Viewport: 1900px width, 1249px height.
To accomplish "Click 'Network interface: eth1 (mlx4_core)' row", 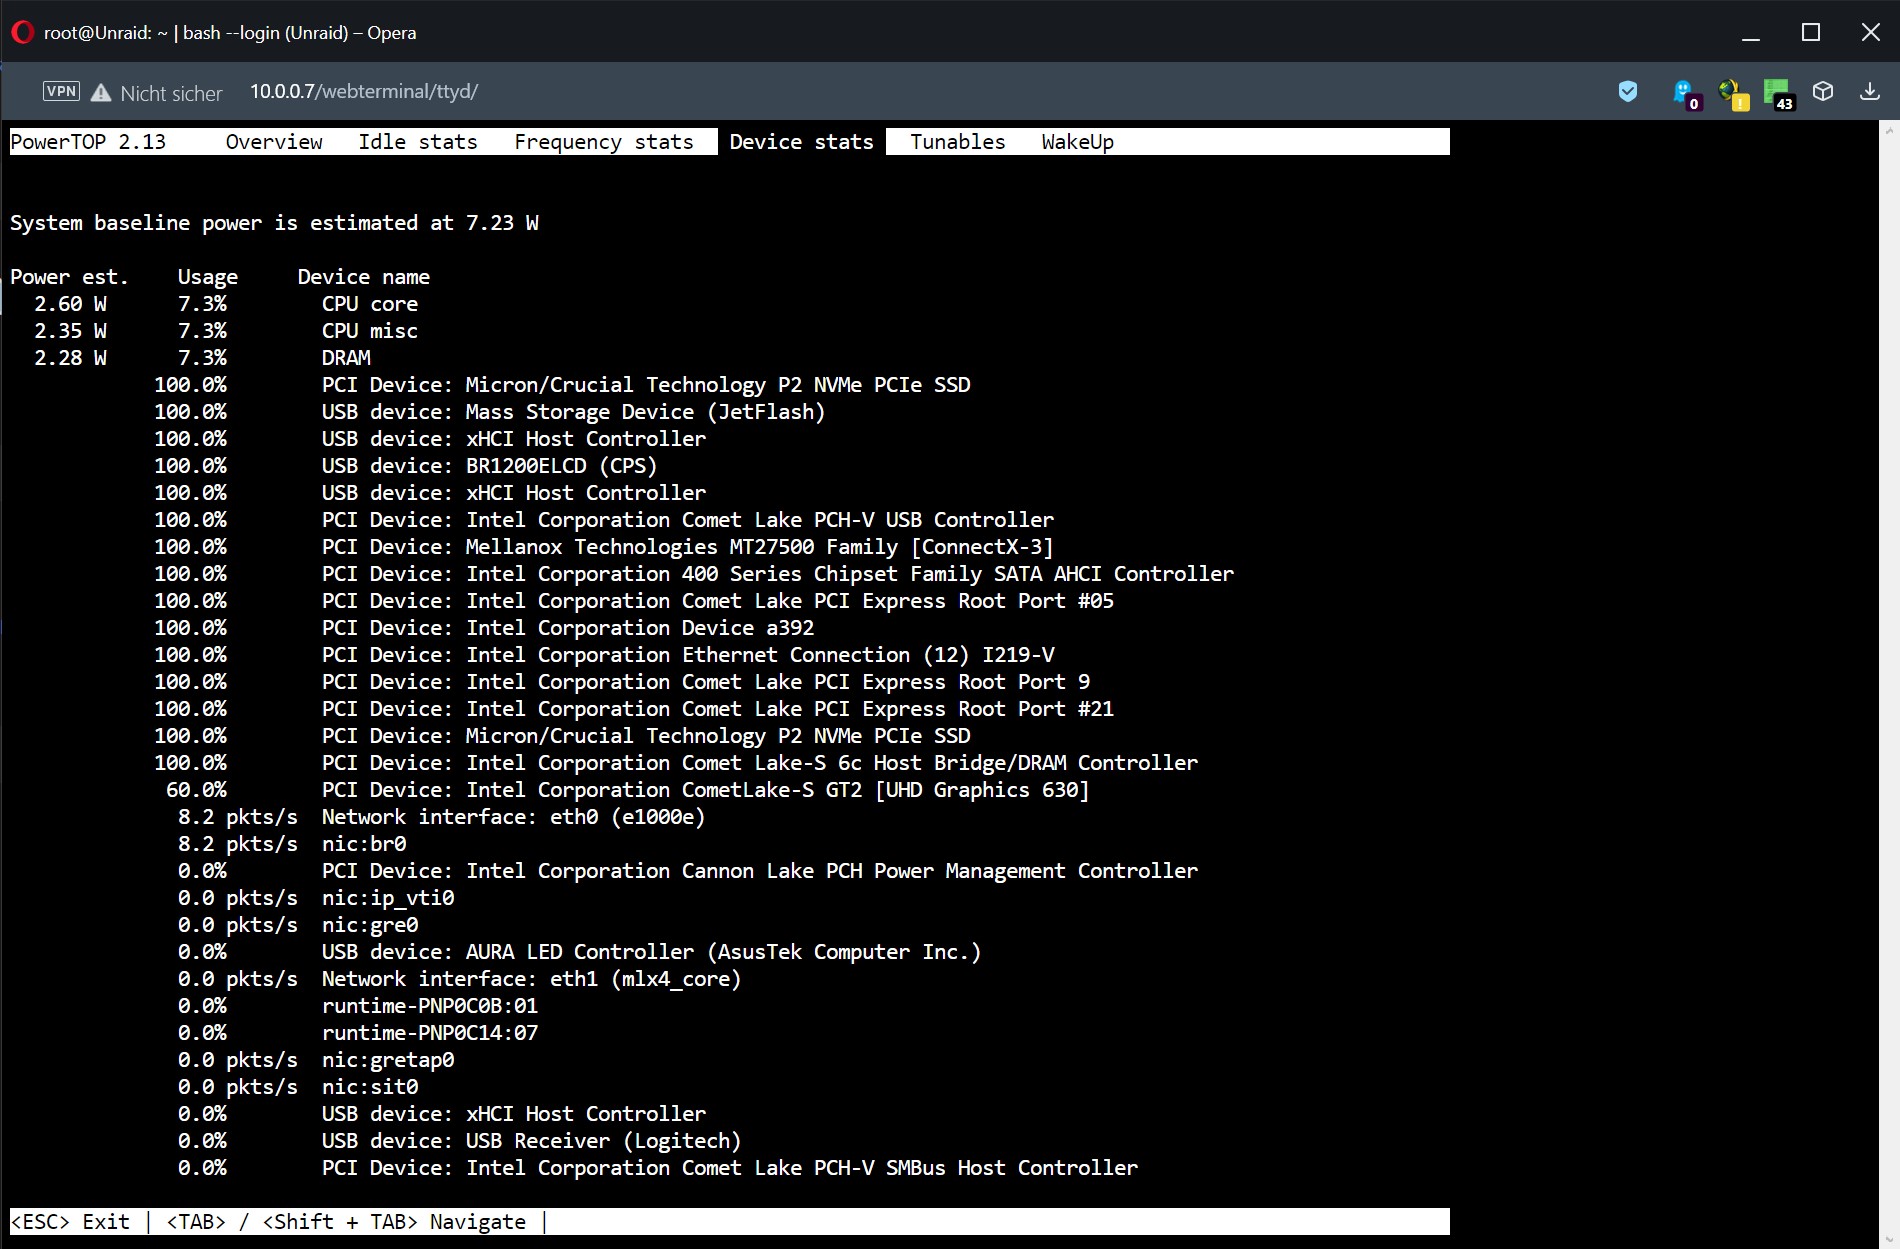I will coord(531,979).
